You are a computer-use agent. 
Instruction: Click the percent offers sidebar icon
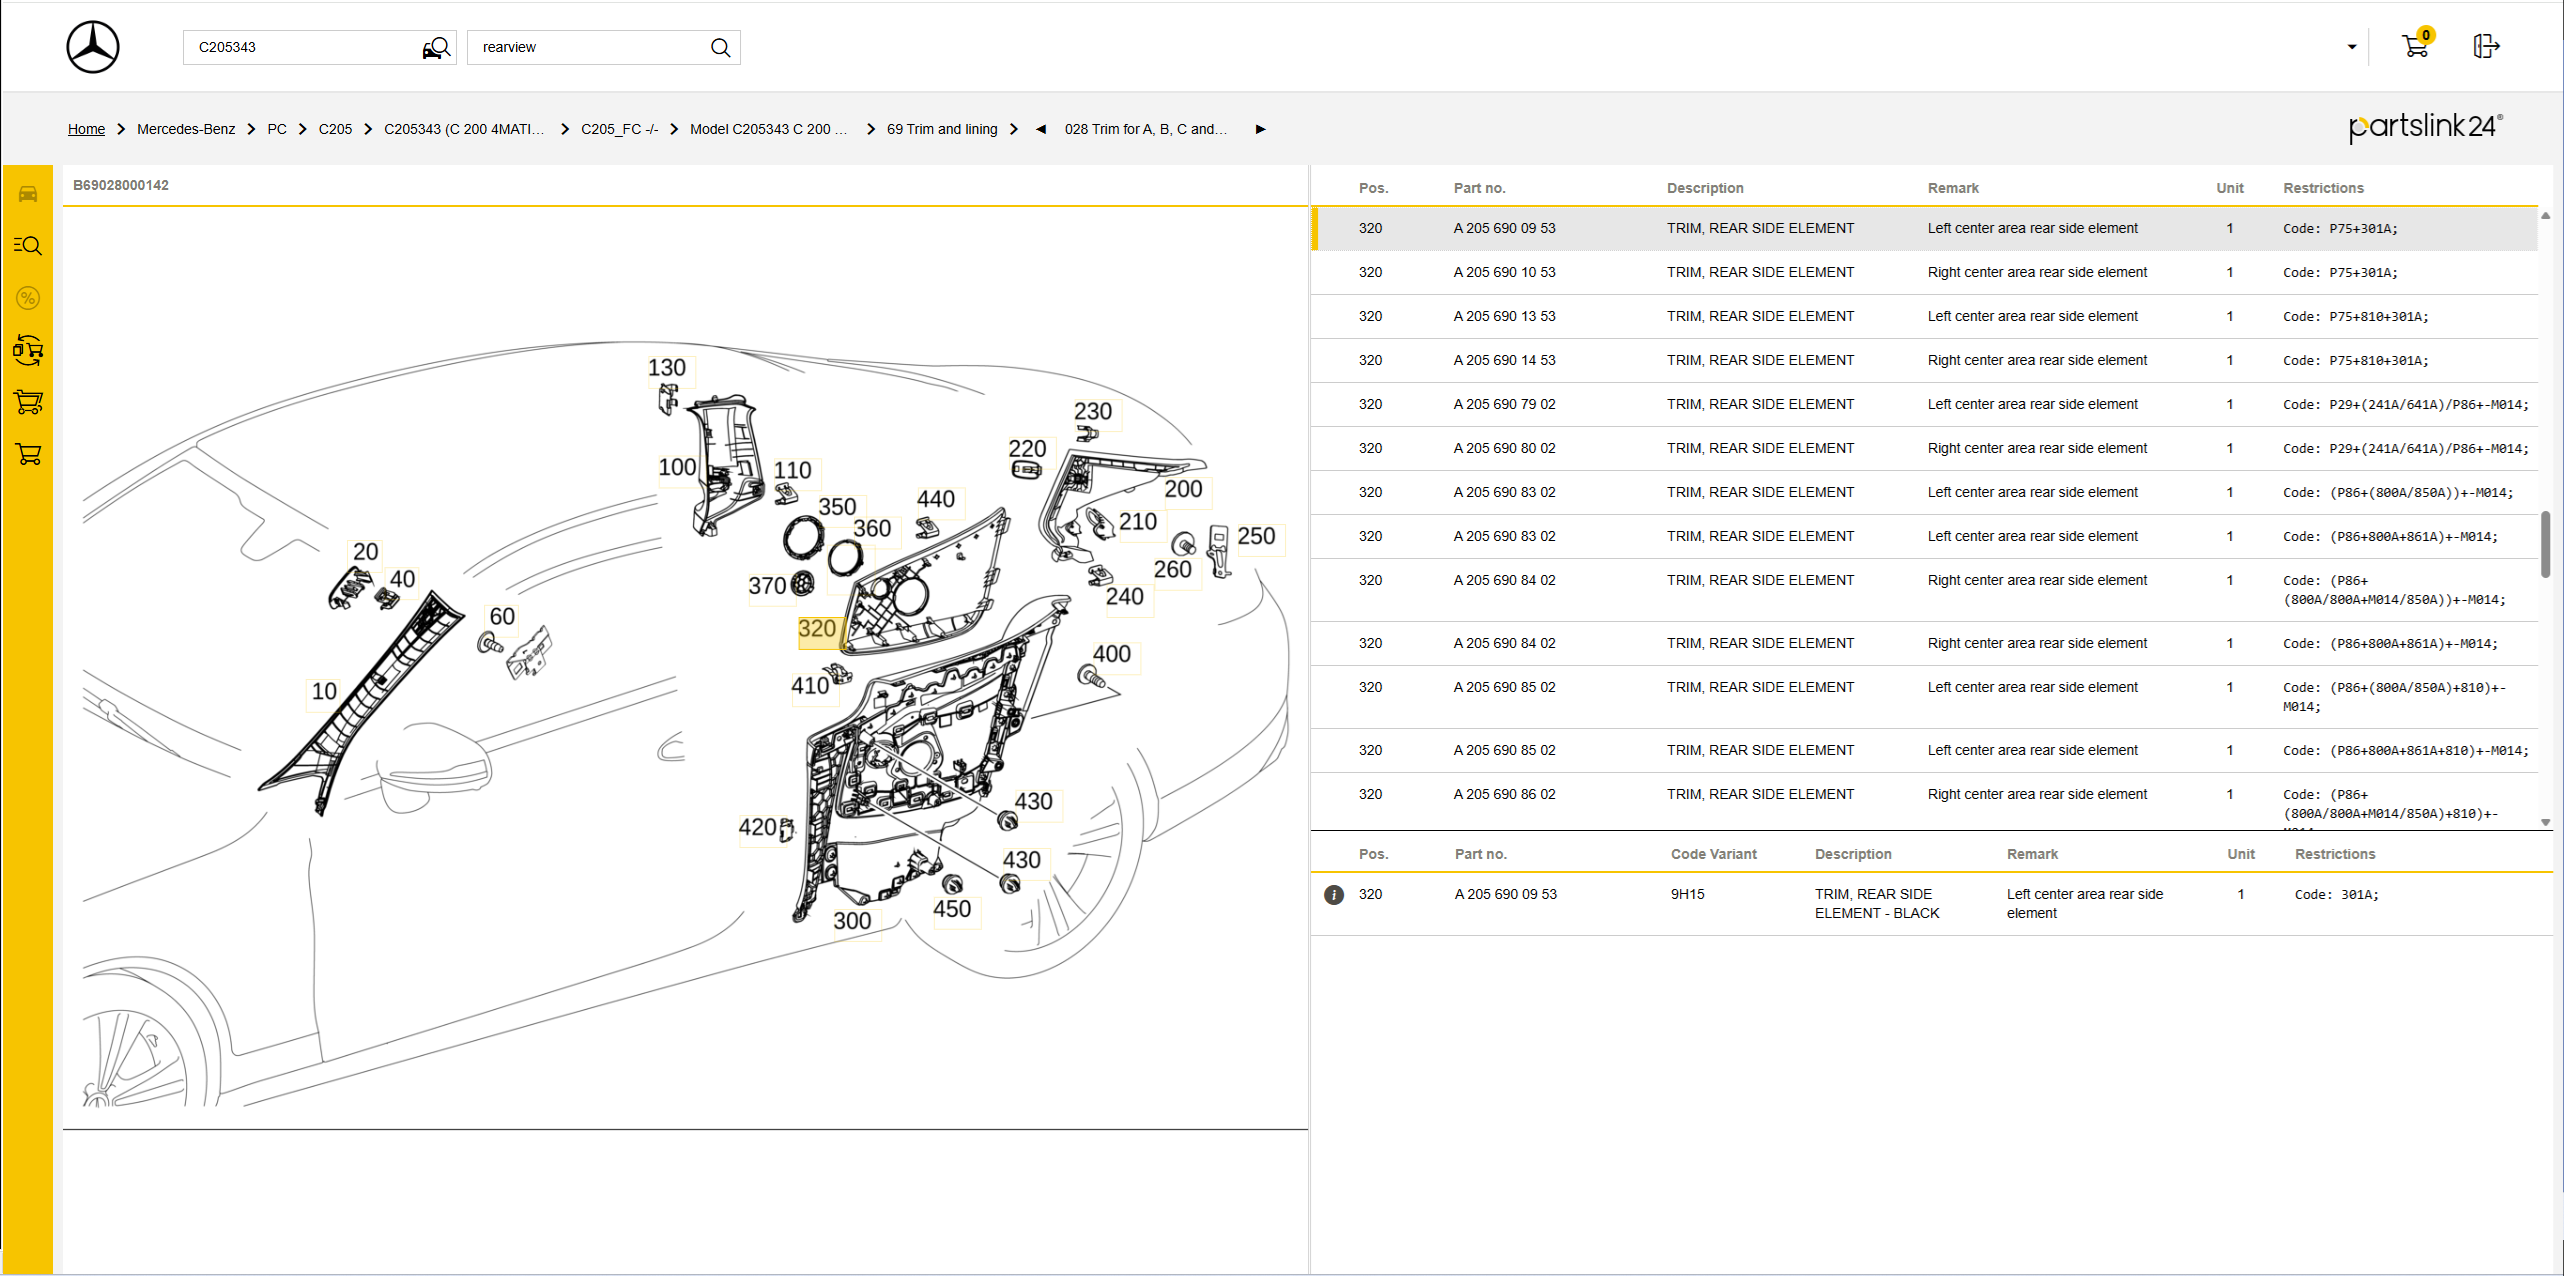[28, 298]
